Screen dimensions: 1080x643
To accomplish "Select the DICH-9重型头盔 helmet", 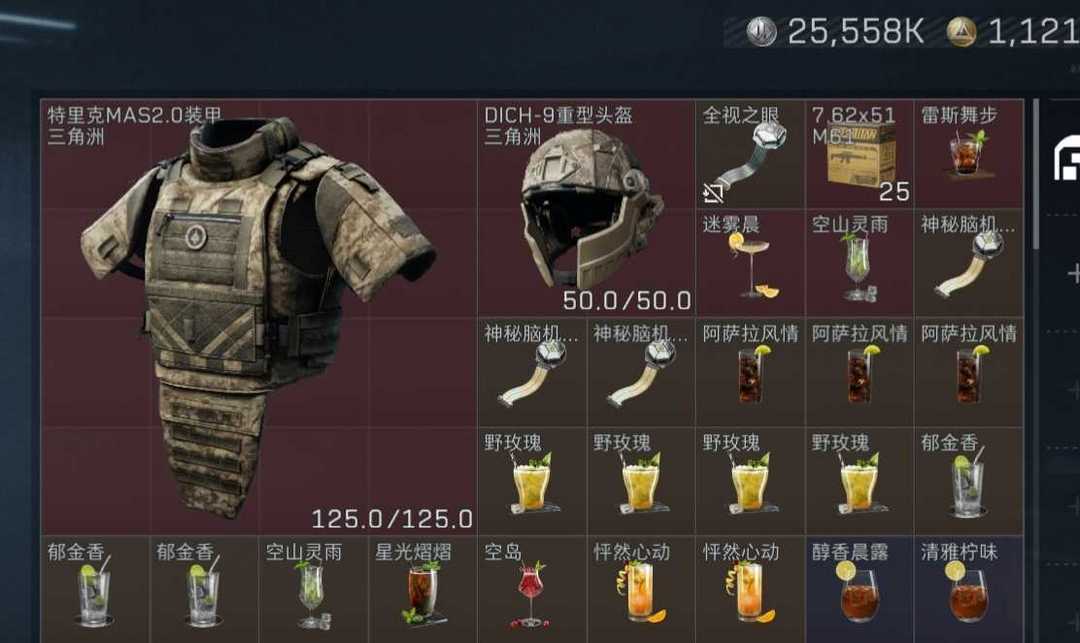I will coord(586,208).
